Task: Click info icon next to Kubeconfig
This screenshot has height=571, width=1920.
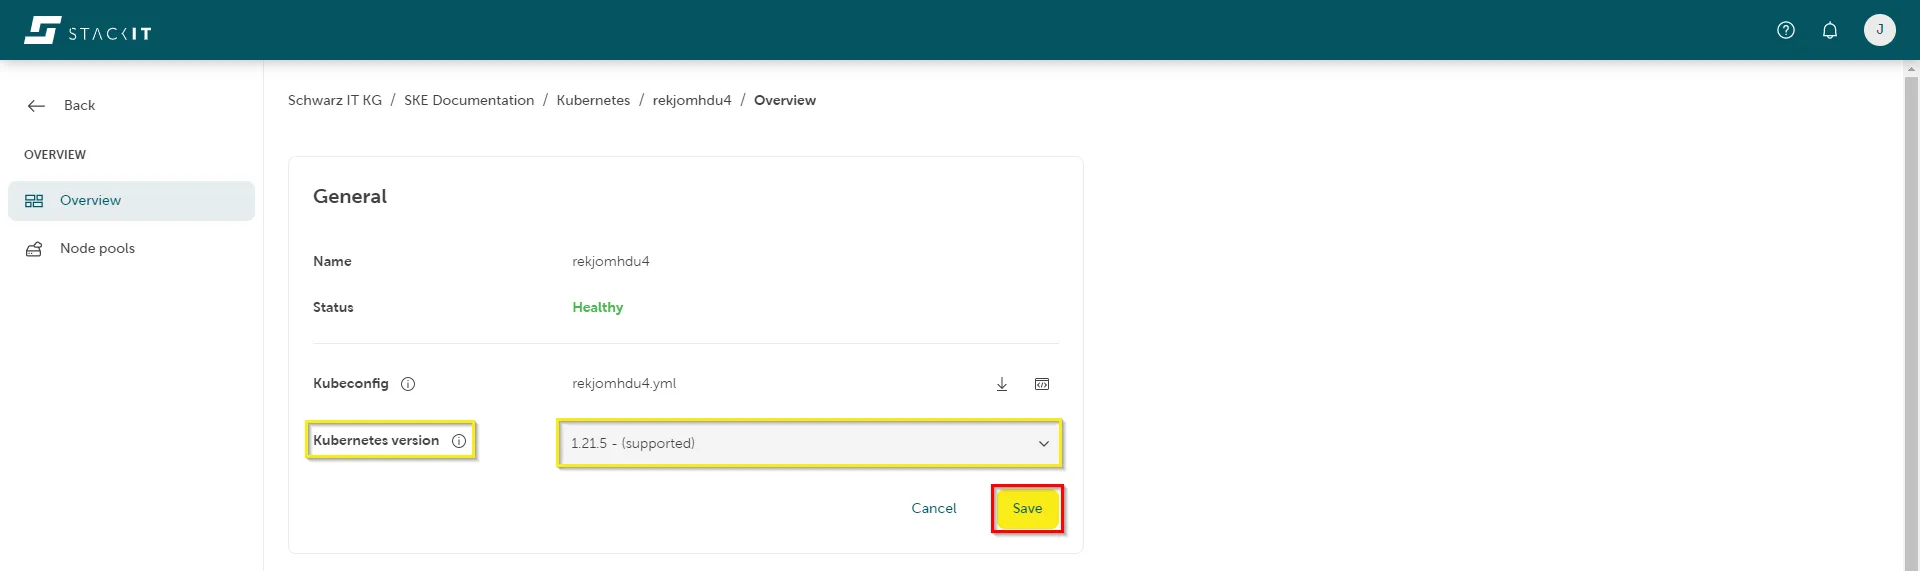Action: click(408, 384)
